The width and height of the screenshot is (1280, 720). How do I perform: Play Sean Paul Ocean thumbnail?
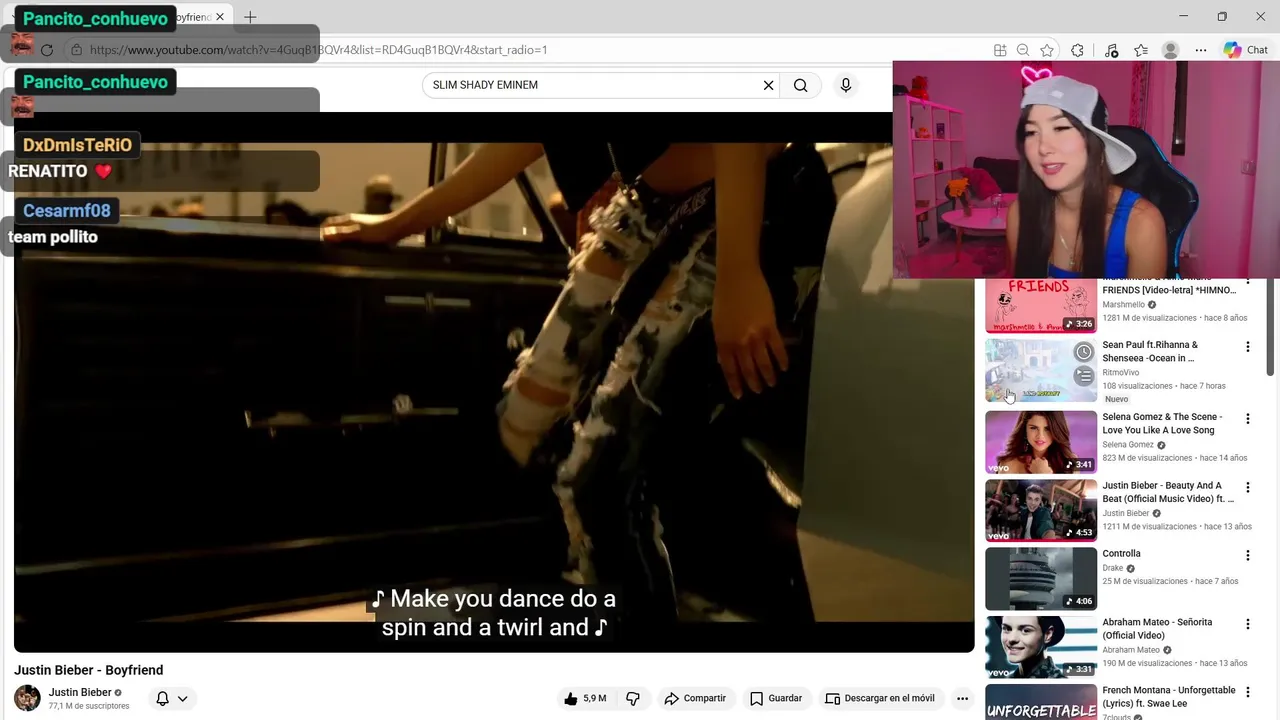click(1041, 370)
